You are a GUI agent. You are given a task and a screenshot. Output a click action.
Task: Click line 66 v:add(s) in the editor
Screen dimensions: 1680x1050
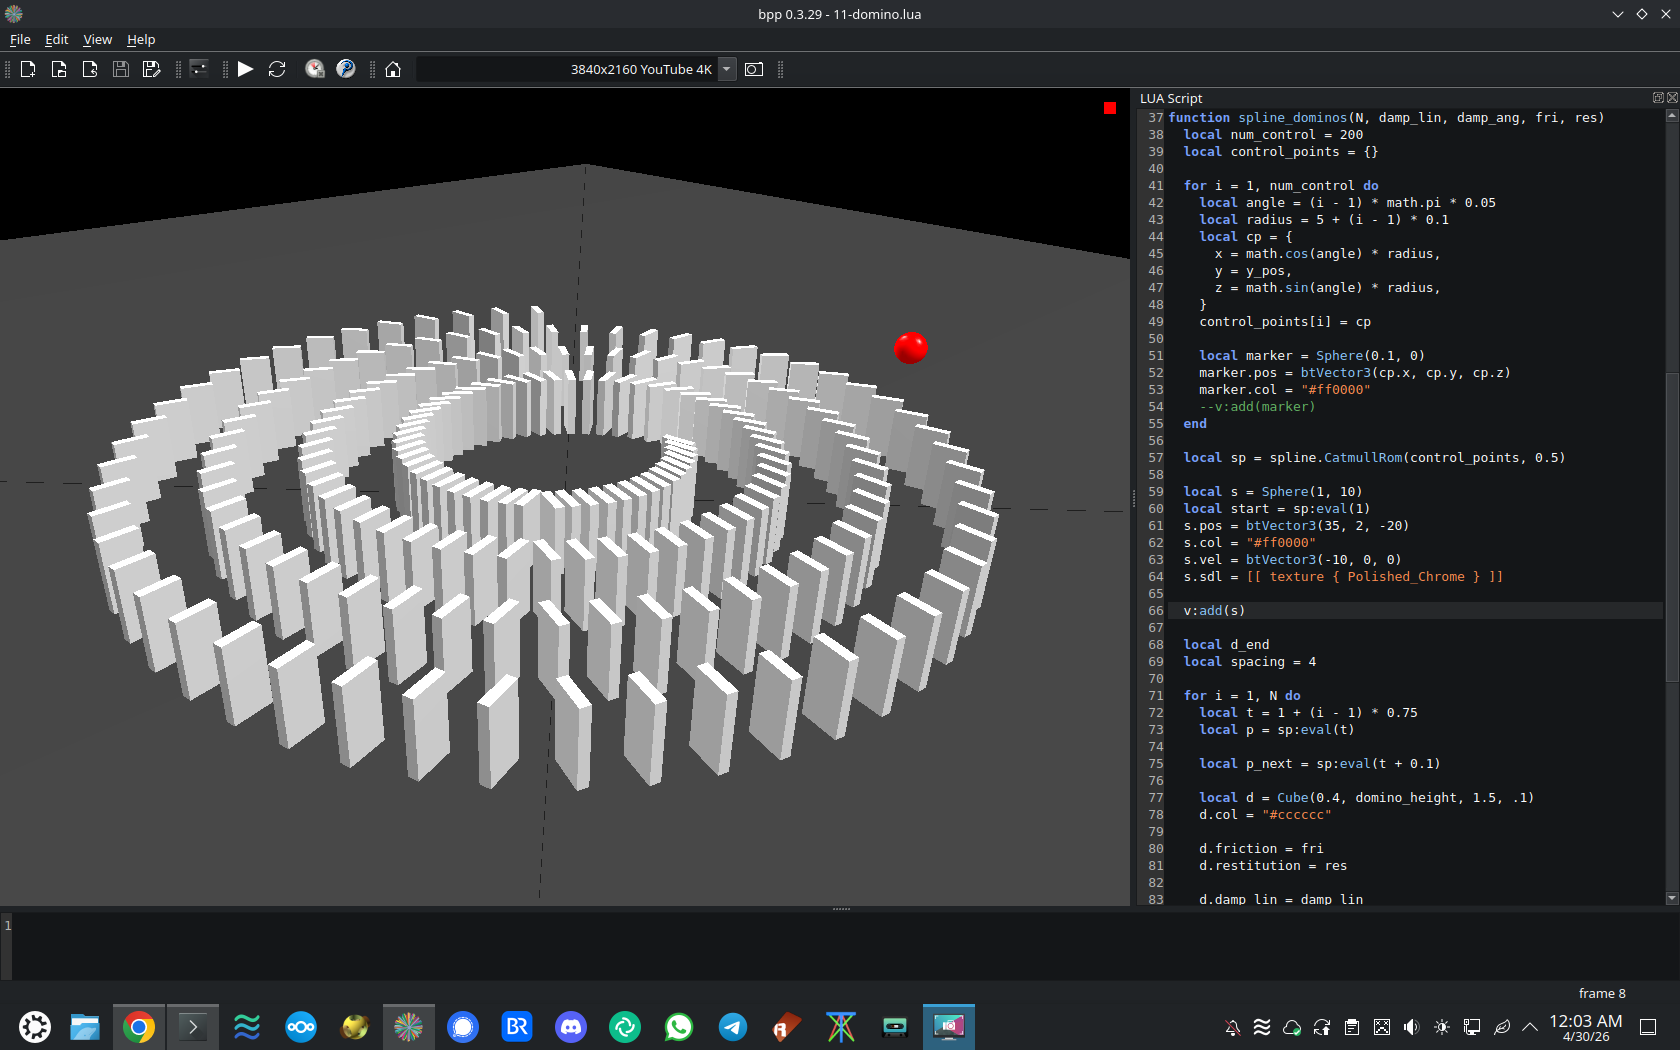click(x=1214, y=611)
